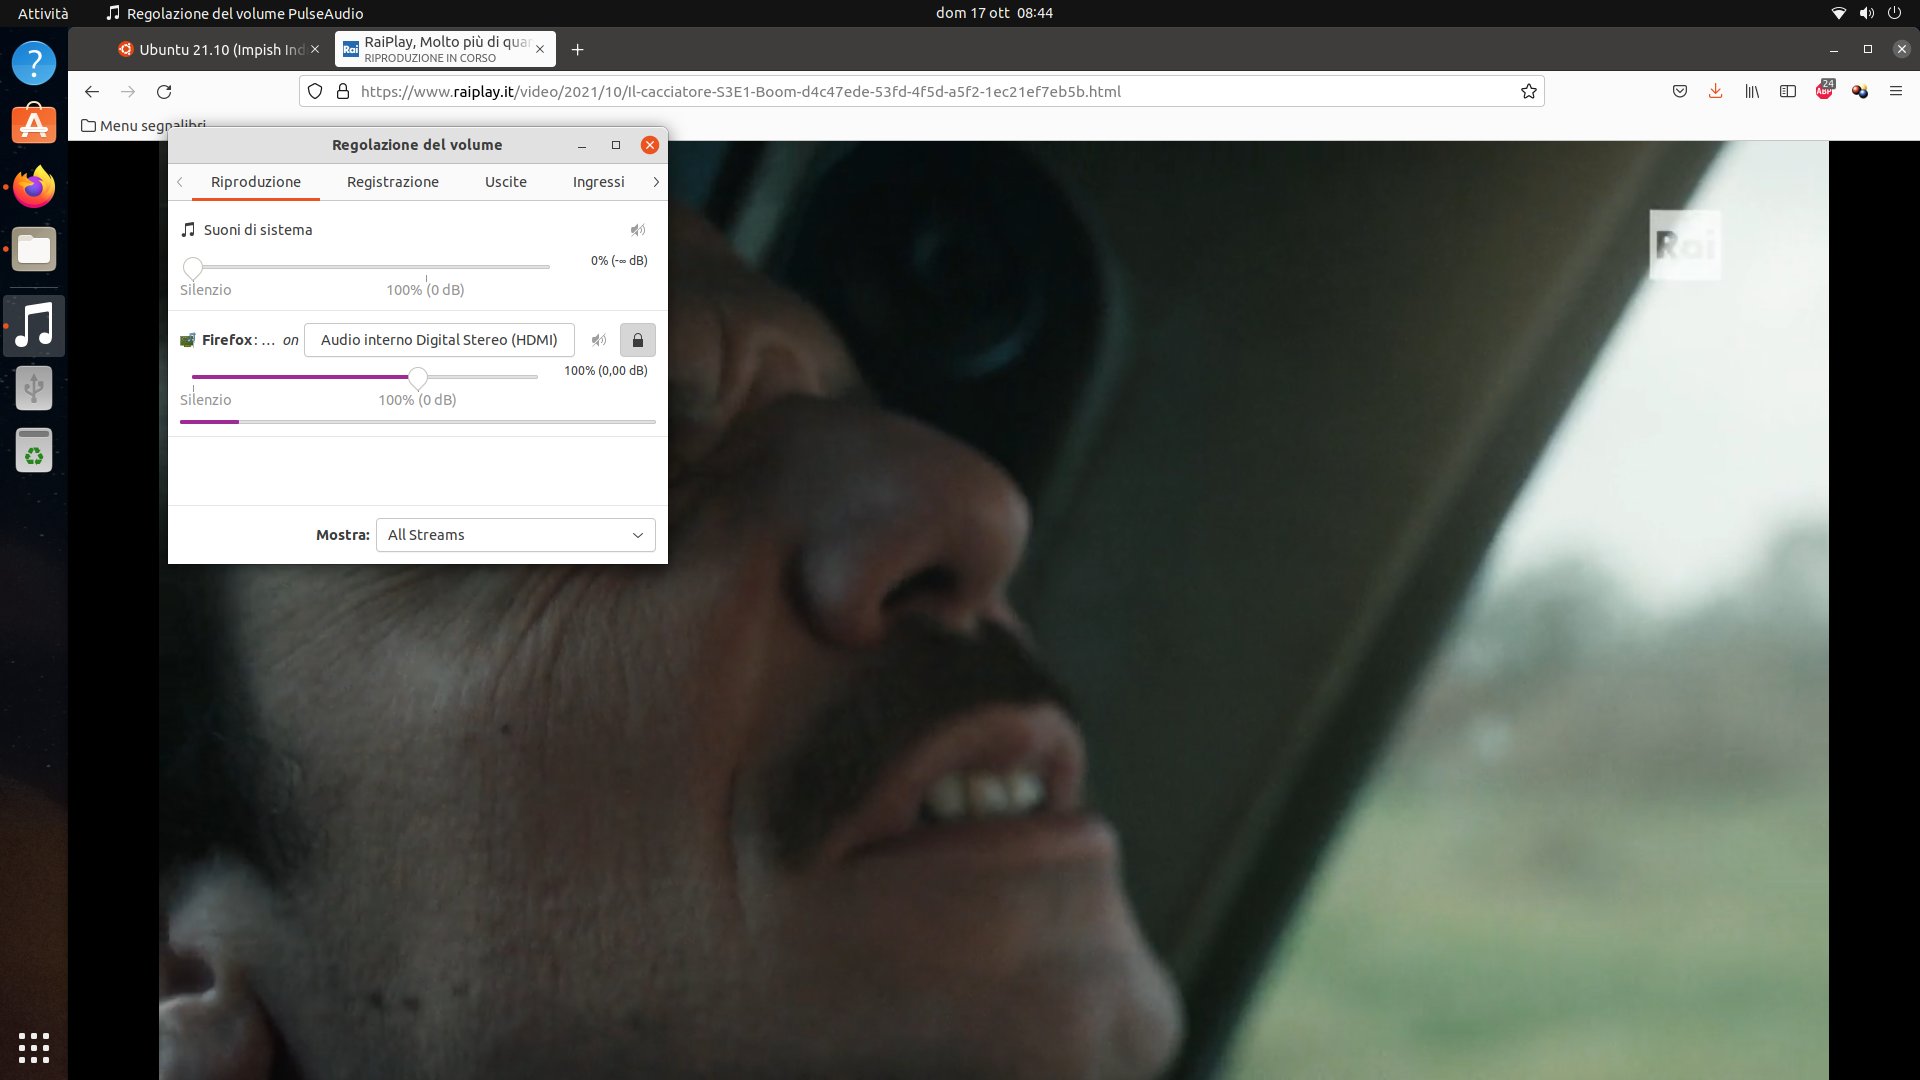Screen dimensions: 1920x1080
Task: Mute the Suoni di sistema stream
Action: click(x=637, y=230)
